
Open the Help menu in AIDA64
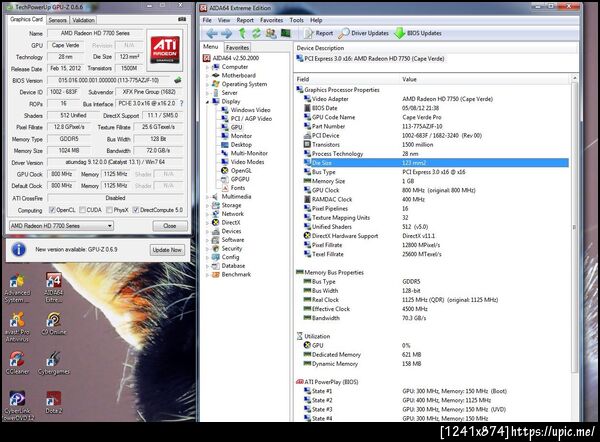click(x=316, y=20)
